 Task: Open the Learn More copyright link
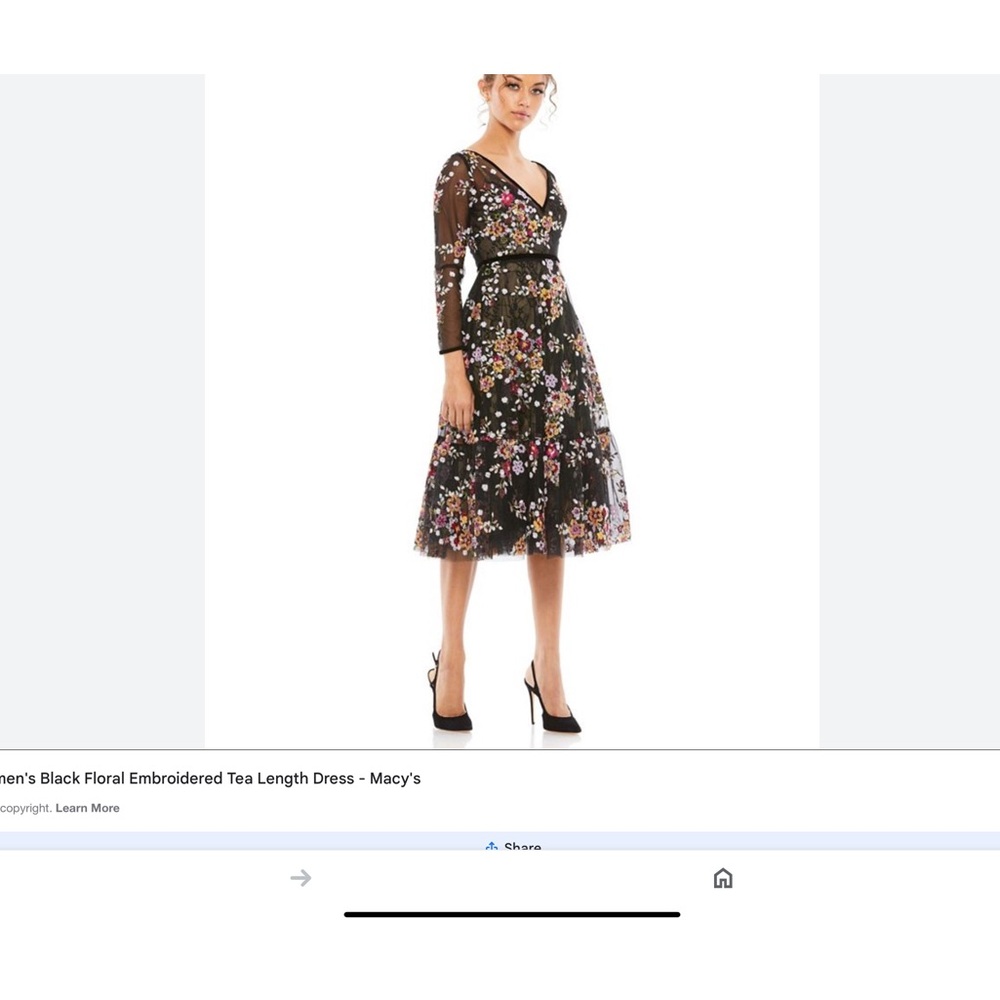click(87, 808)
